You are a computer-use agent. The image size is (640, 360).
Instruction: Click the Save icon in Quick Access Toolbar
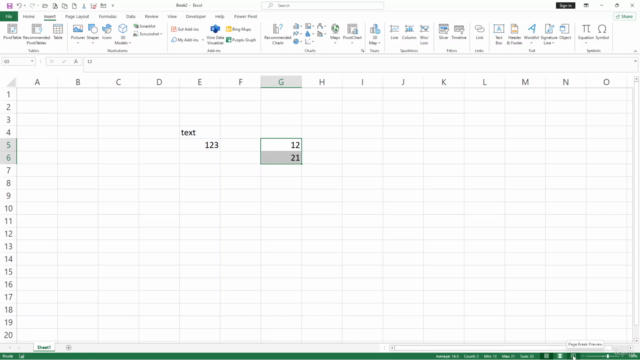tap(9, 6)
